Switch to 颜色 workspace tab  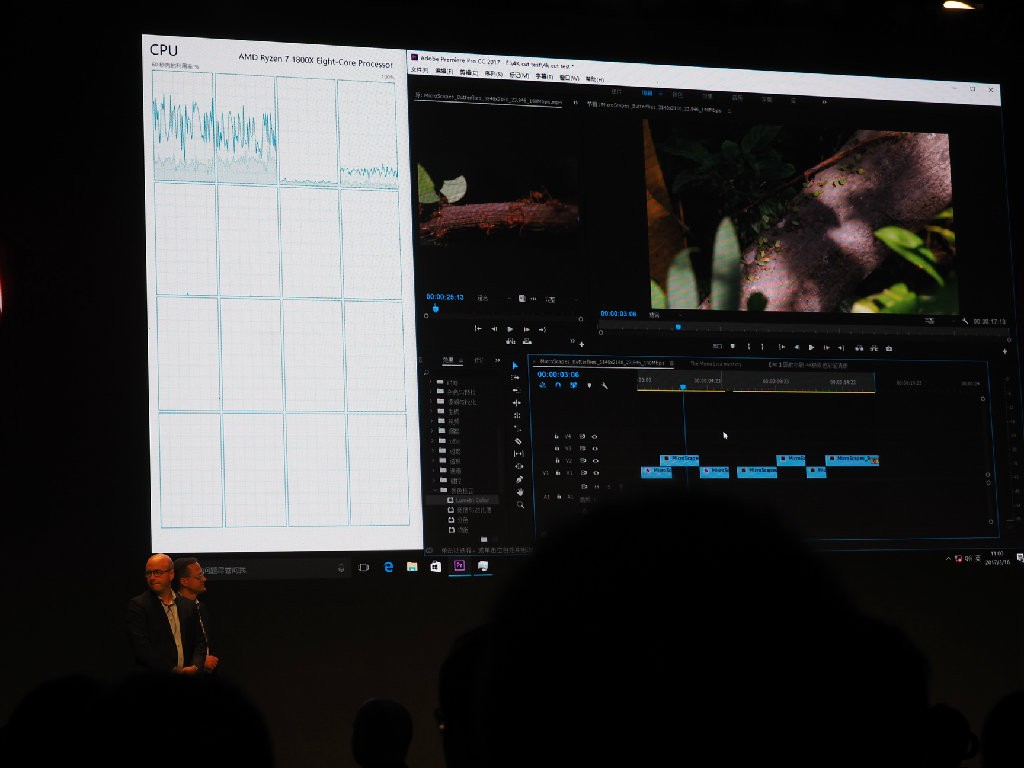click(677, 95)
